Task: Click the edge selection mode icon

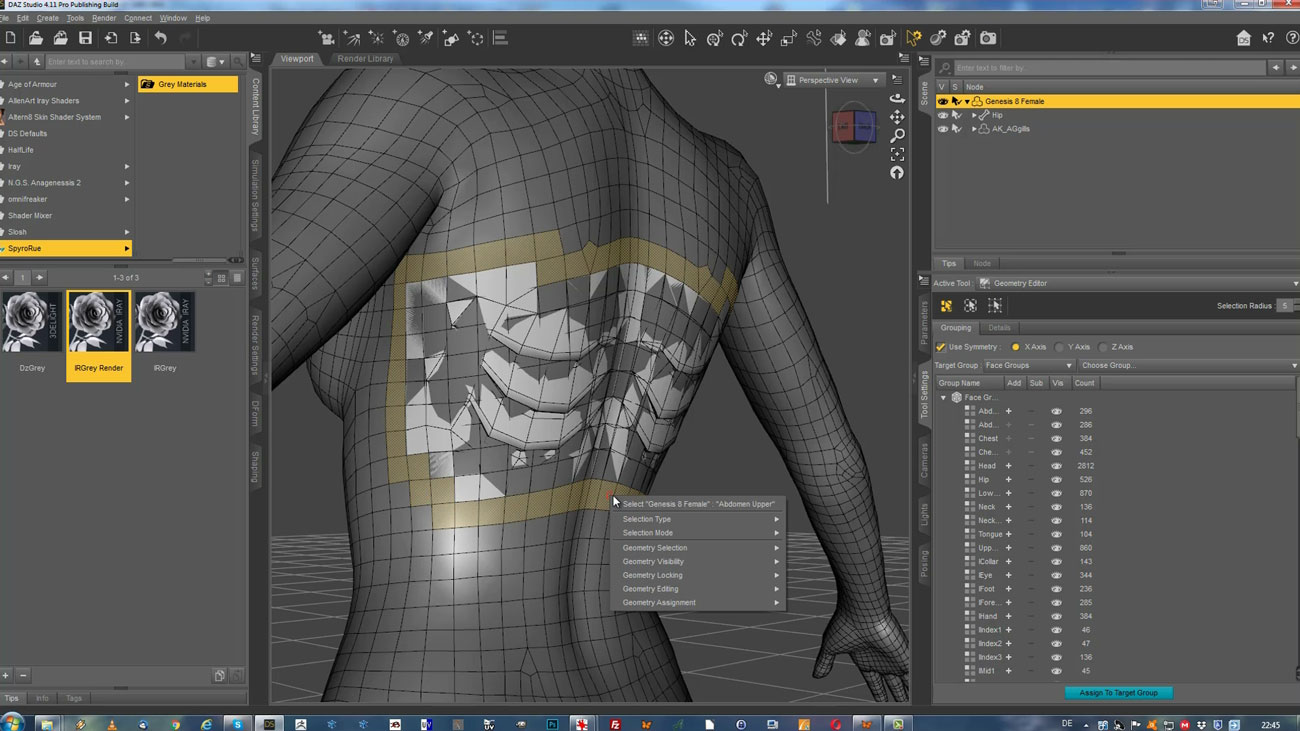Action: click(x=970, y=306)
